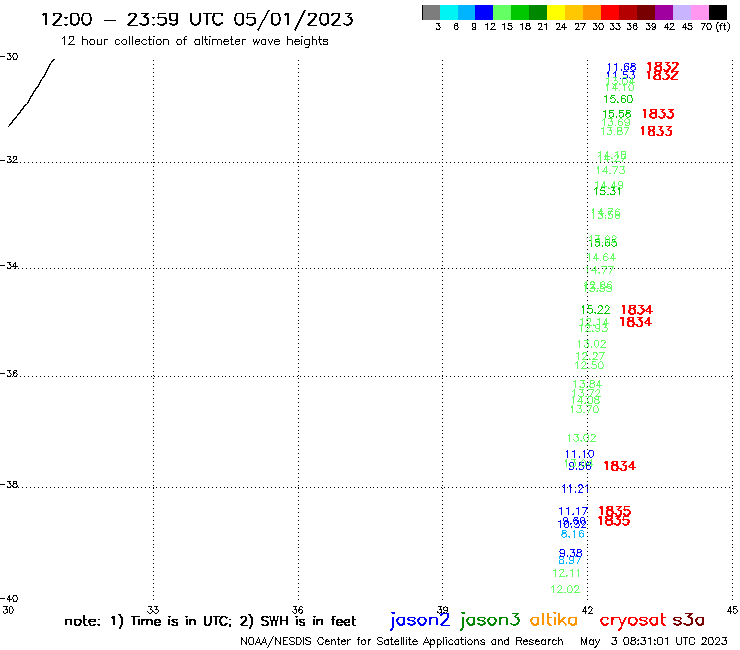Click the wave height value 13.70
740x650 pixels.
(x=584, y=409)
